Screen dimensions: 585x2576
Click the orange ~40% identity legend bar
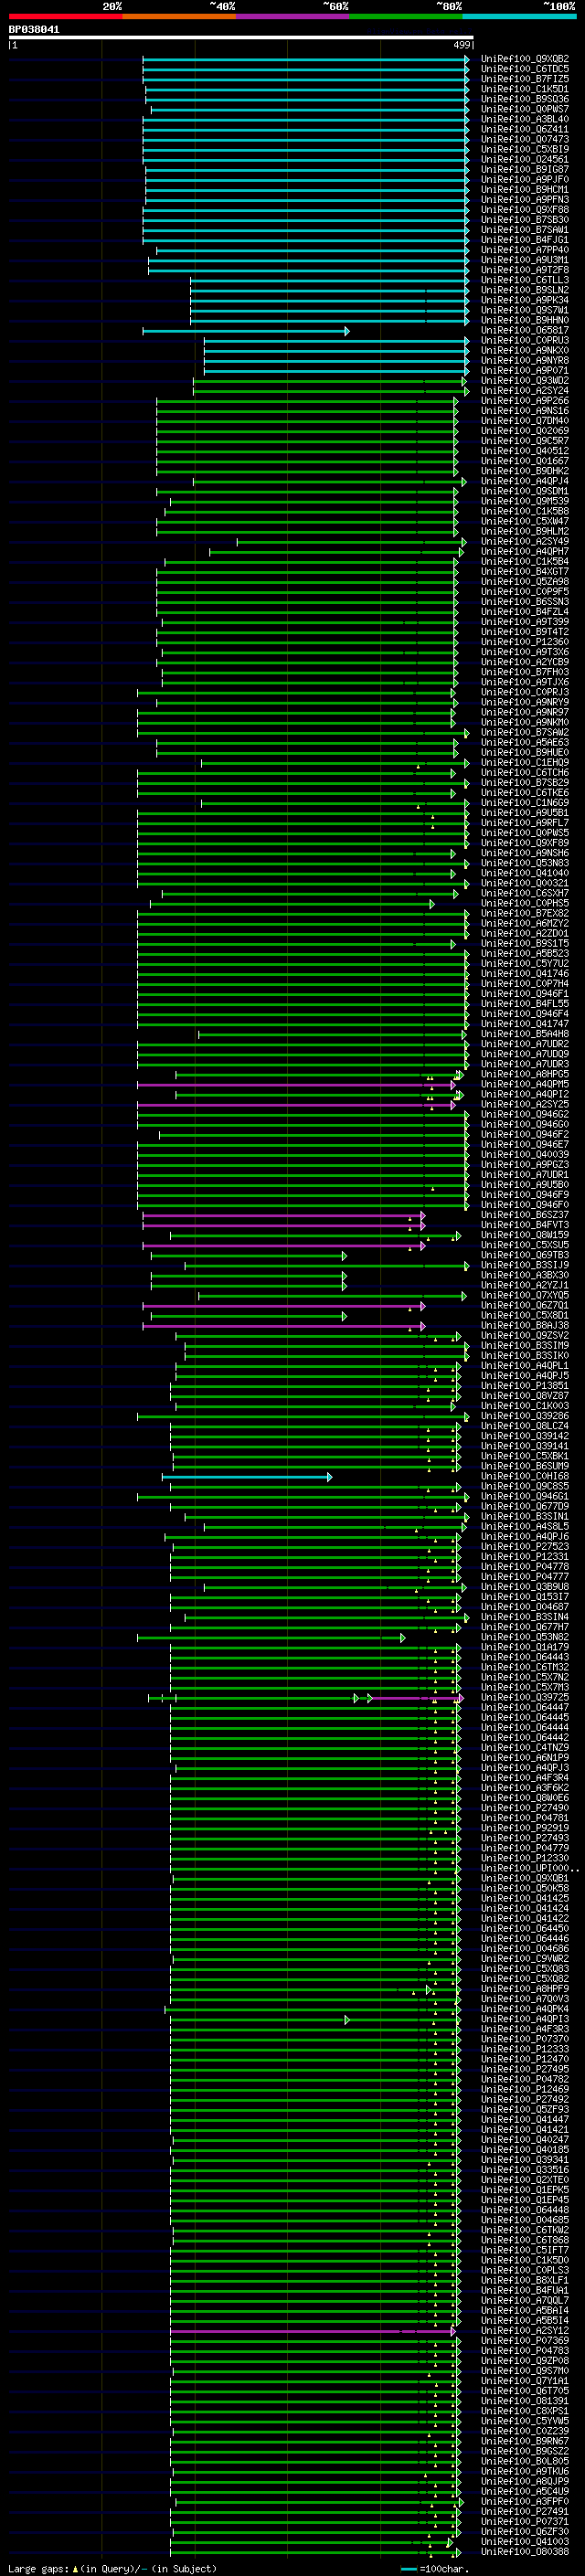(x=179, y=16)
